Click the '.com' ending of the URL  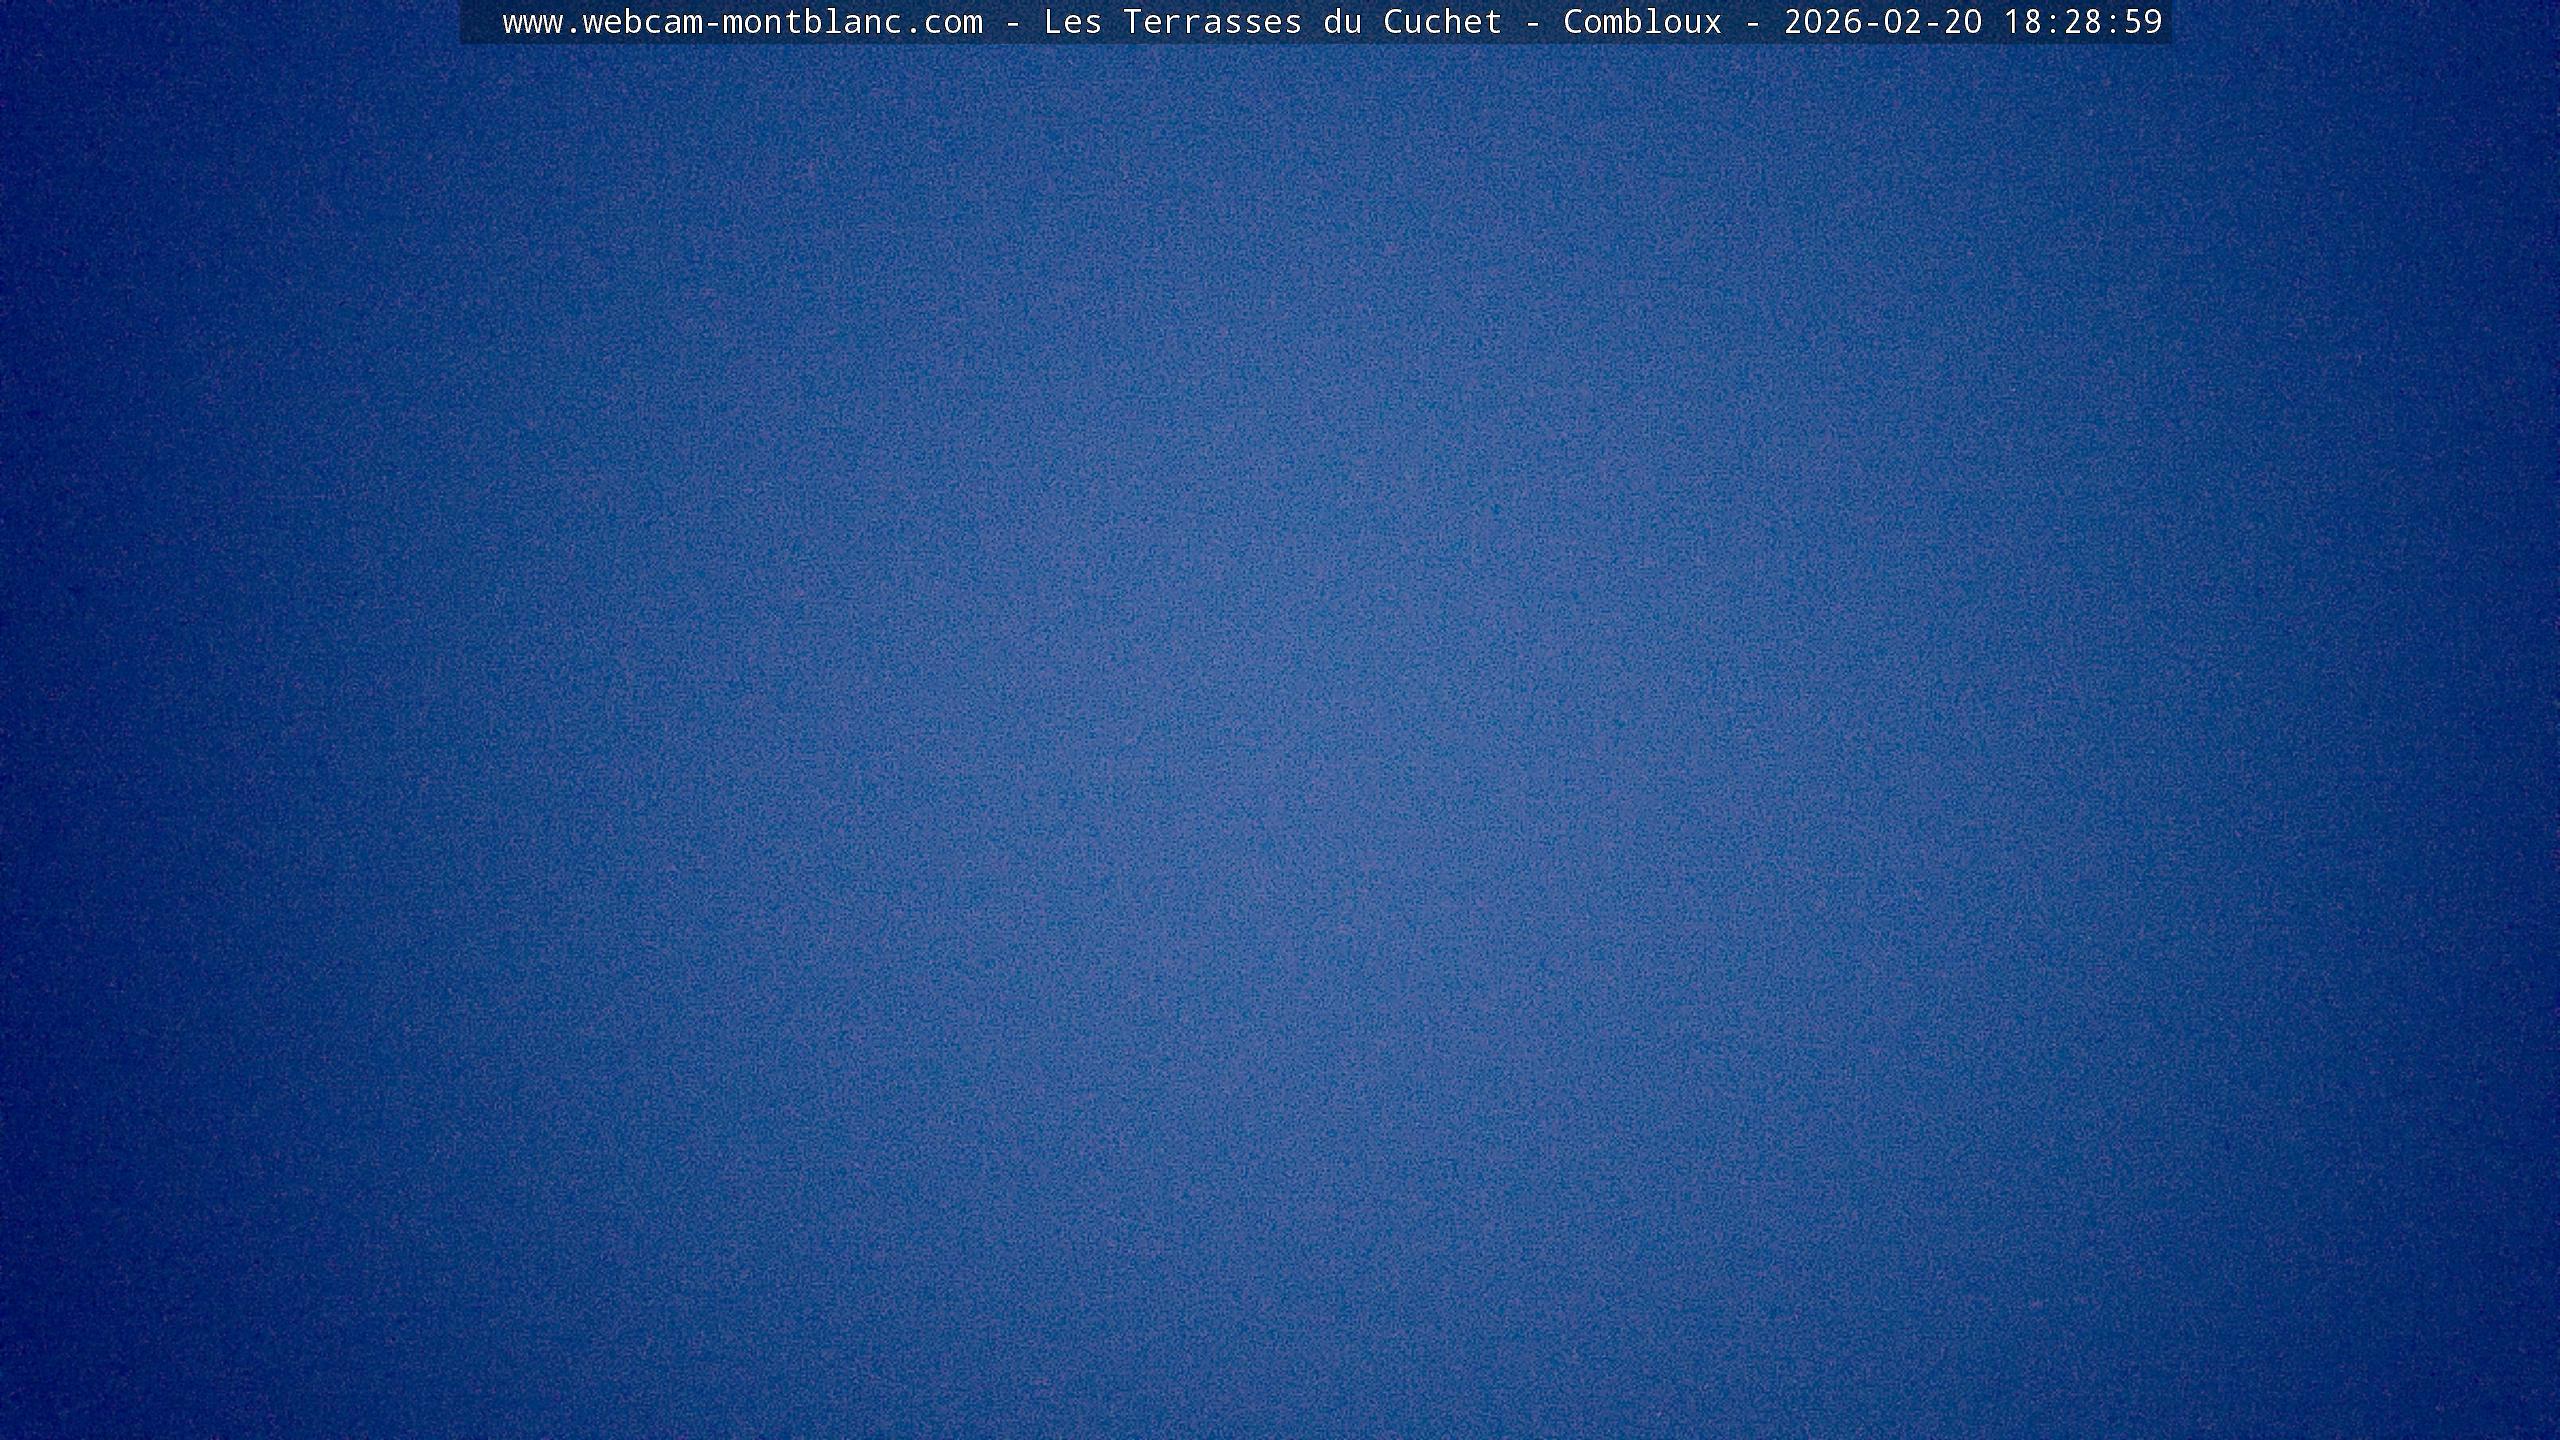coord(942,22)
